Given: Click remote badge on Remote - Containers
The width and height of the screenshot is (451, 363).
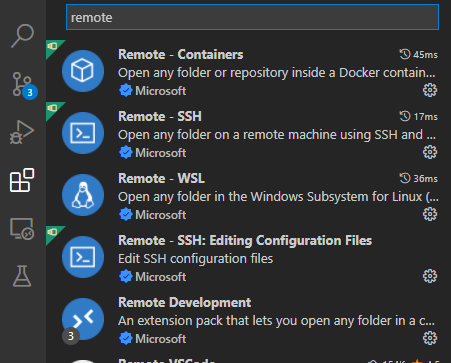Looking at the screenshot, I should click(53, 47).
